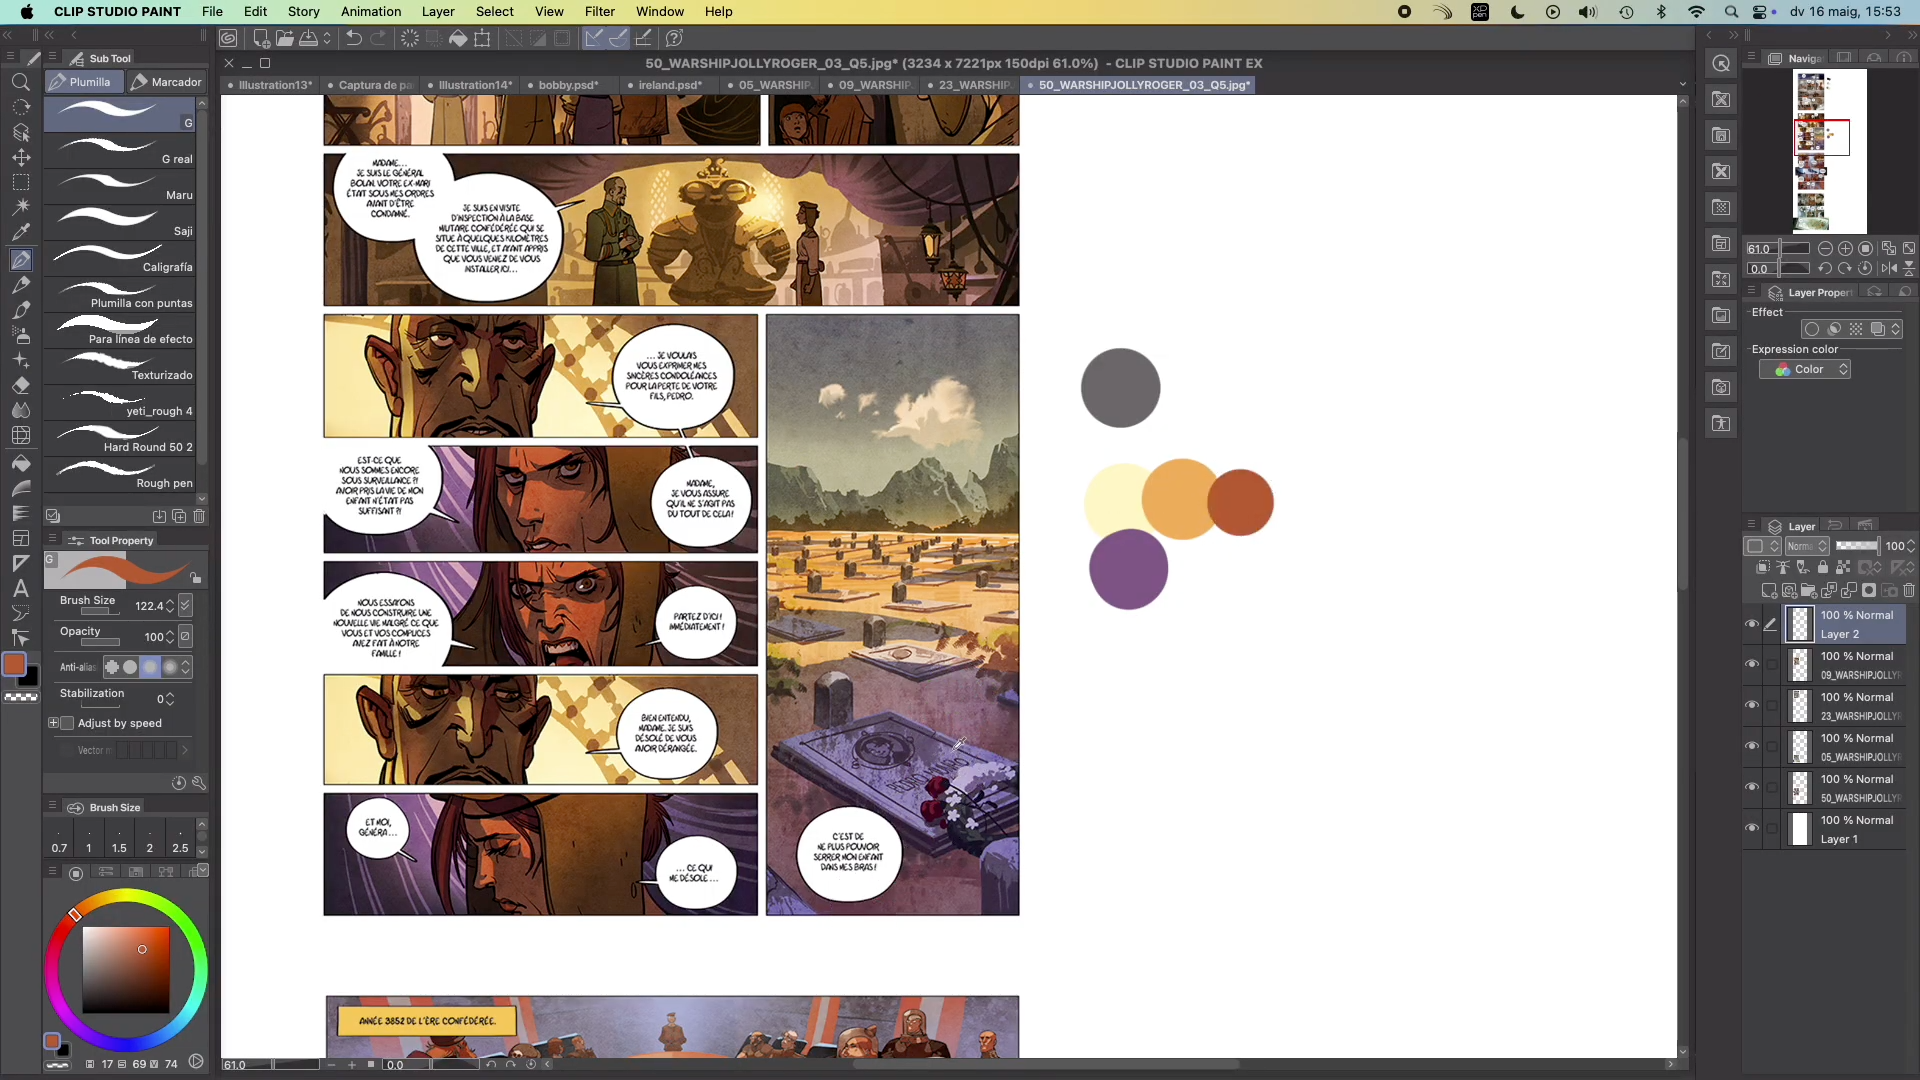Select the Eyedropper tool
This screenshot has width=1920, height=1080.
pos(20,232)
